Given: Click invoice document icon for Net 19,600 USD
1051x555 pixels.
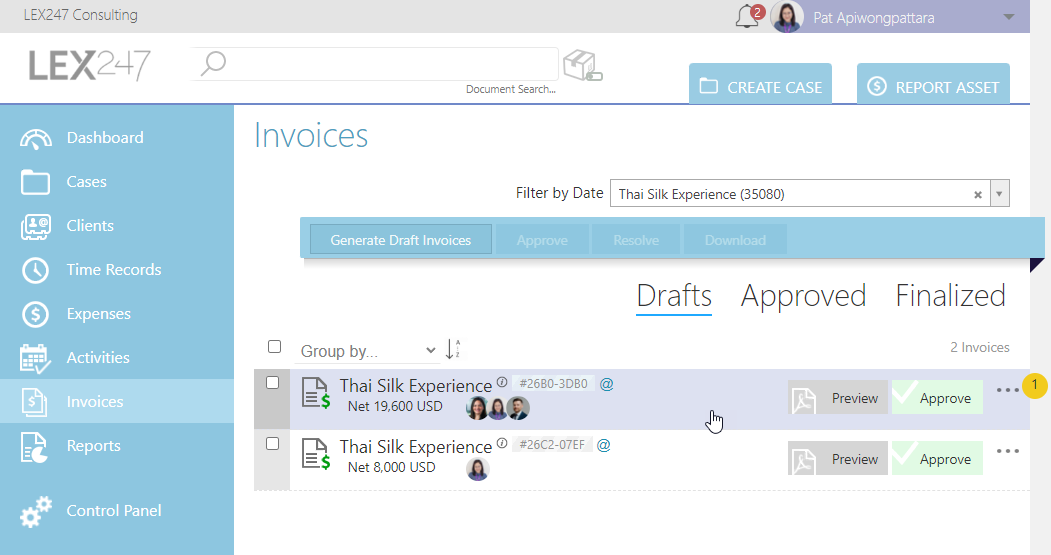Looking at the screenshot, I should point(316,393).
